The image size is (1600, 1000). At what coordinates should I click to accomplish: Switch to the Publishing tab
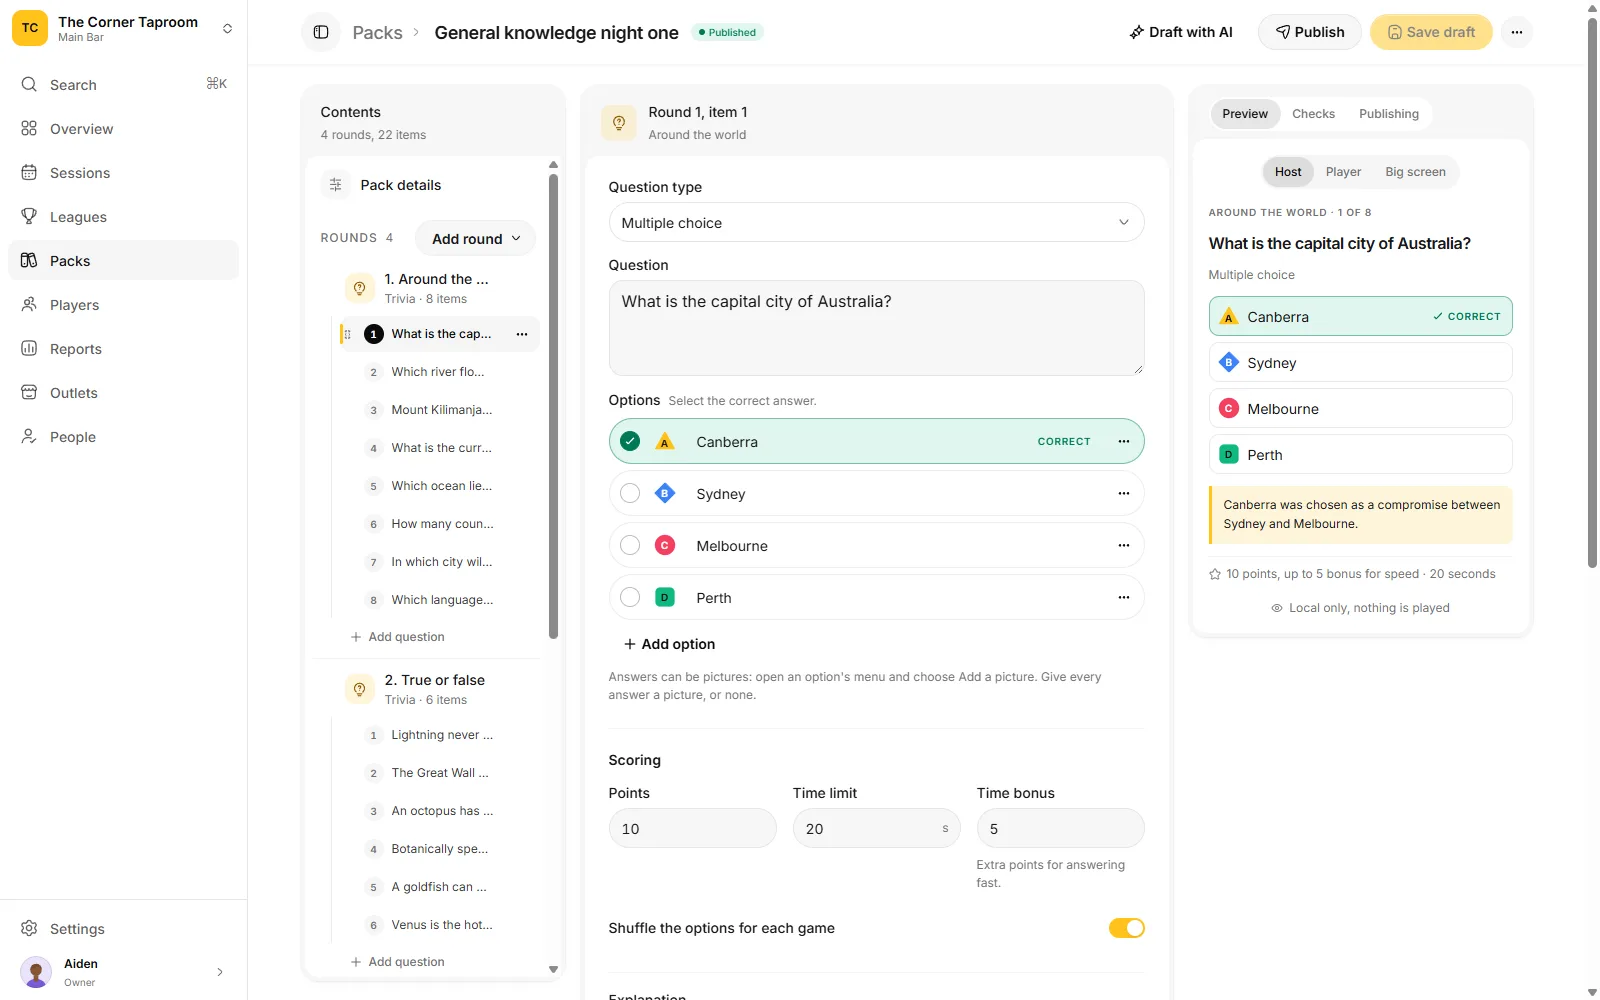coord(1388,114)
